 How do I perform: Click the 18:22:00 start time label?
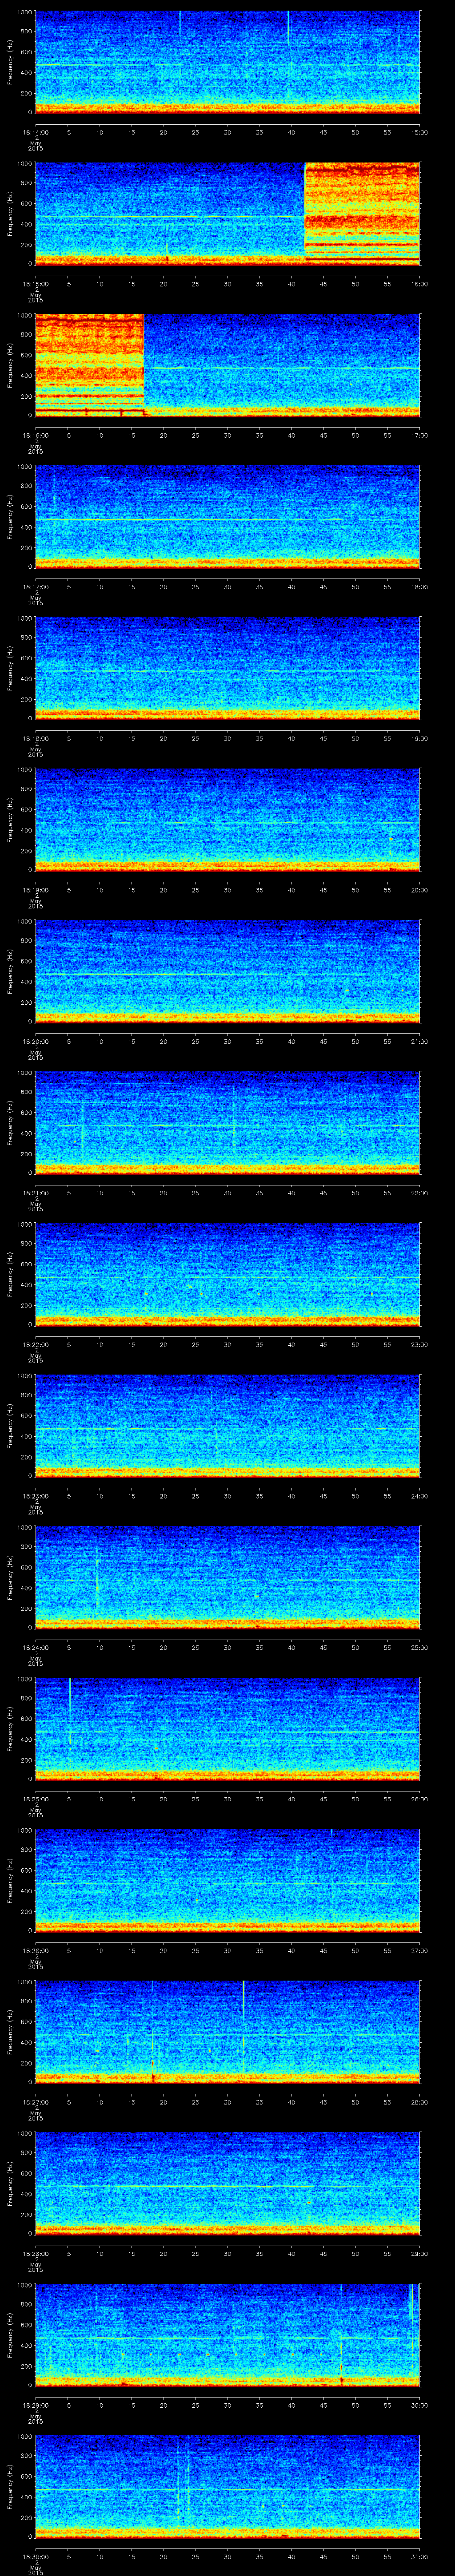(35, 1344)
